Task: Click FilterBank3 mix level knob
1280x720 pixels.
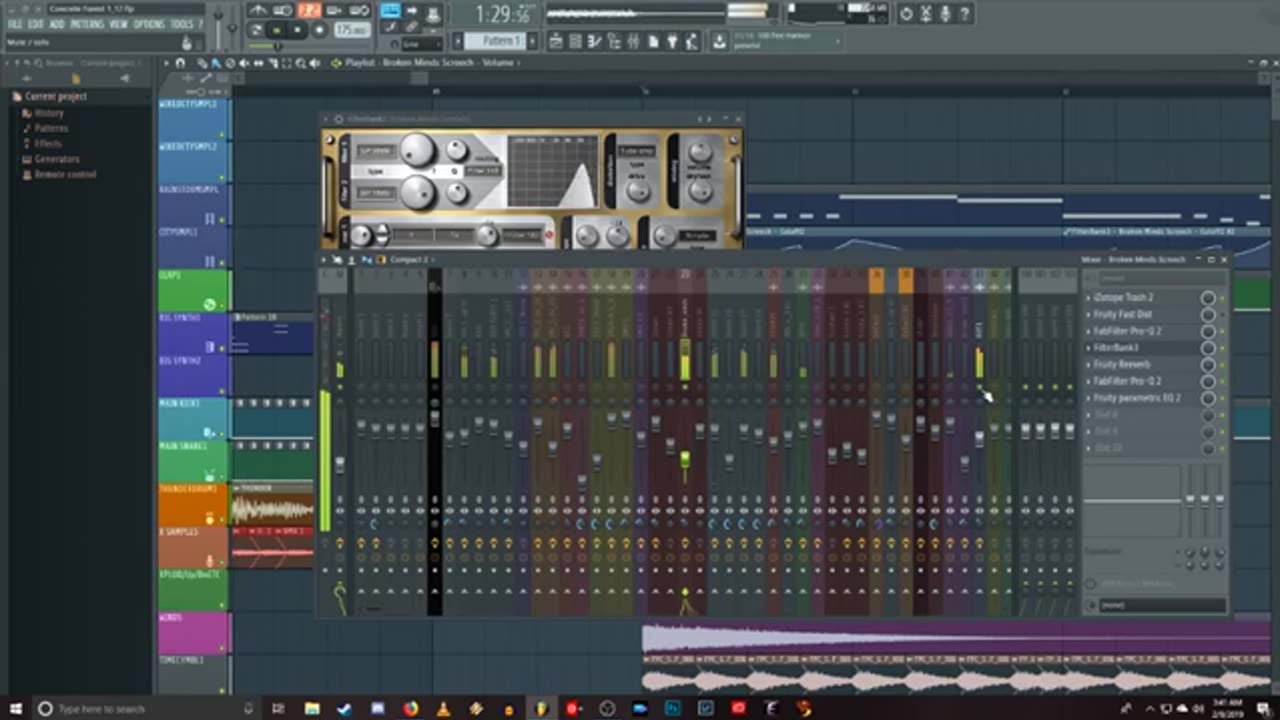Action: click(x=1208, y=348)
